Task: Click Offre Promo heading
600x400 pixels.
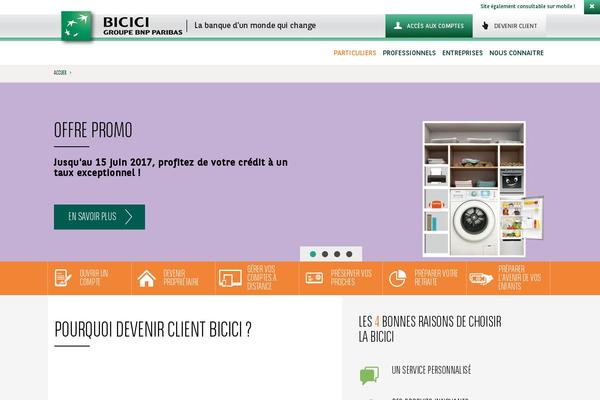Action: [93, 131]
